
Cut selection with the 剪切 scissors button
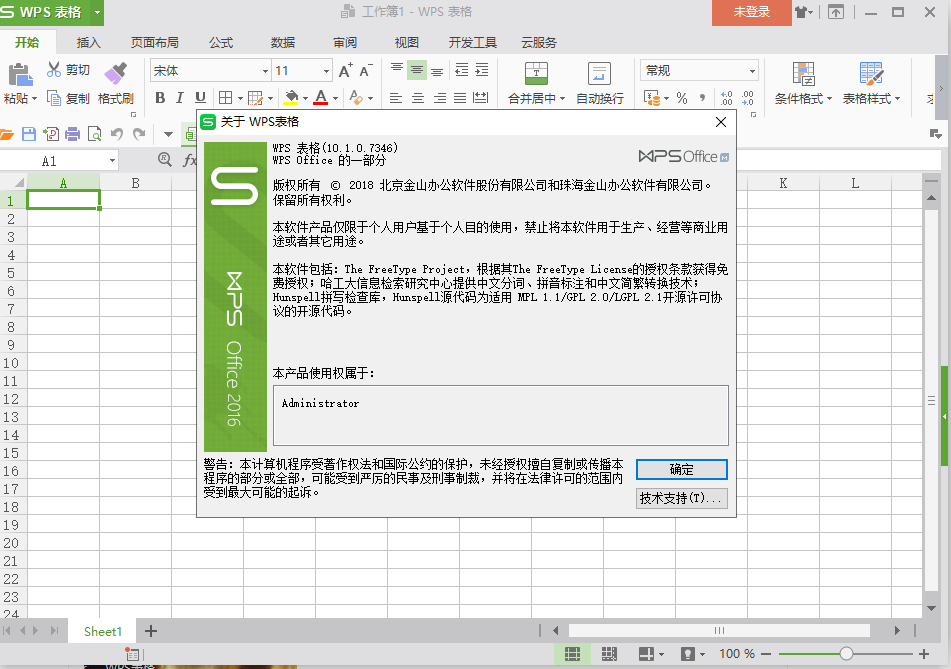coord(68,70)
